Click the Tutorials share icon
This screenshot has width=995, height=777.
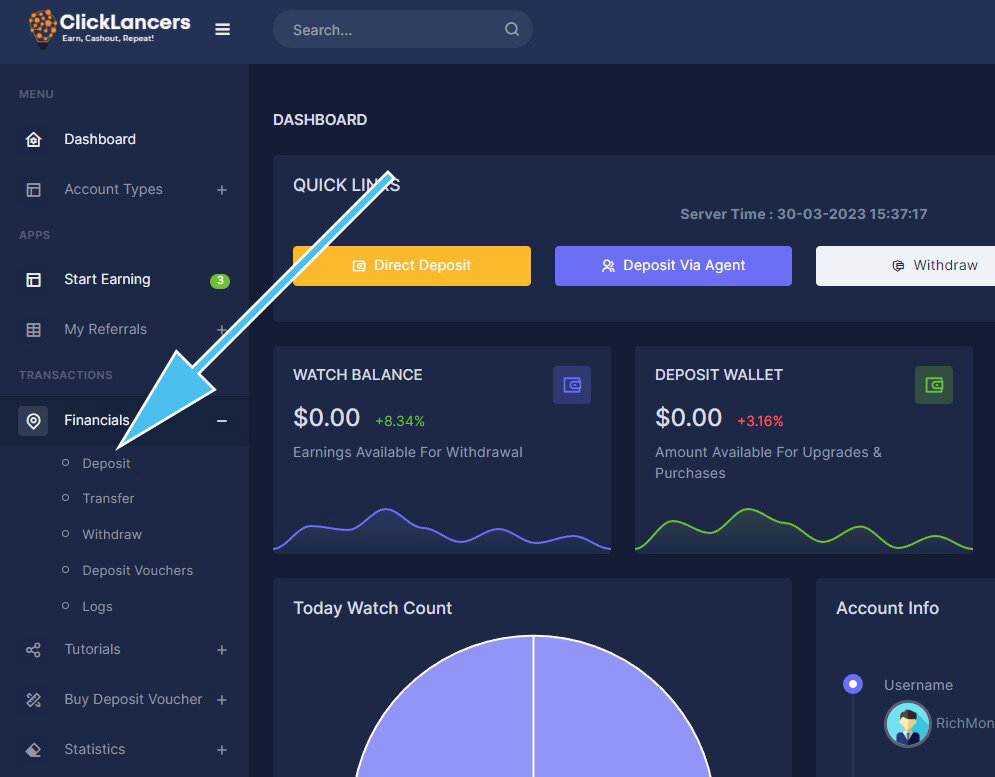click(x=34, y=649)
